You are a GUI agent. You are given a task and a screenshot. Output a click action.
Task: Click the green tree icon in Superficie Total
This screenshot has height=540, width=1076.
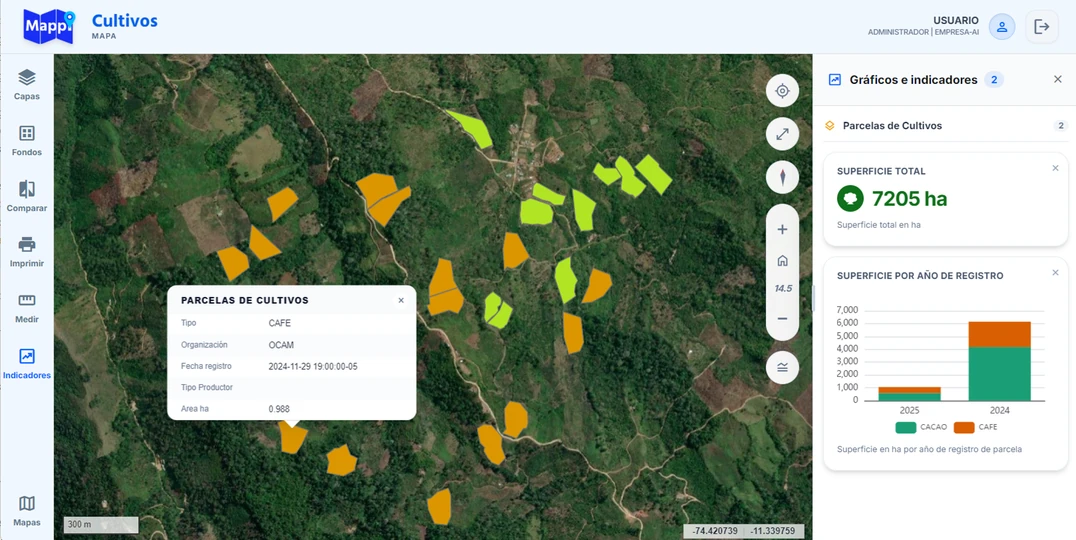850,200
